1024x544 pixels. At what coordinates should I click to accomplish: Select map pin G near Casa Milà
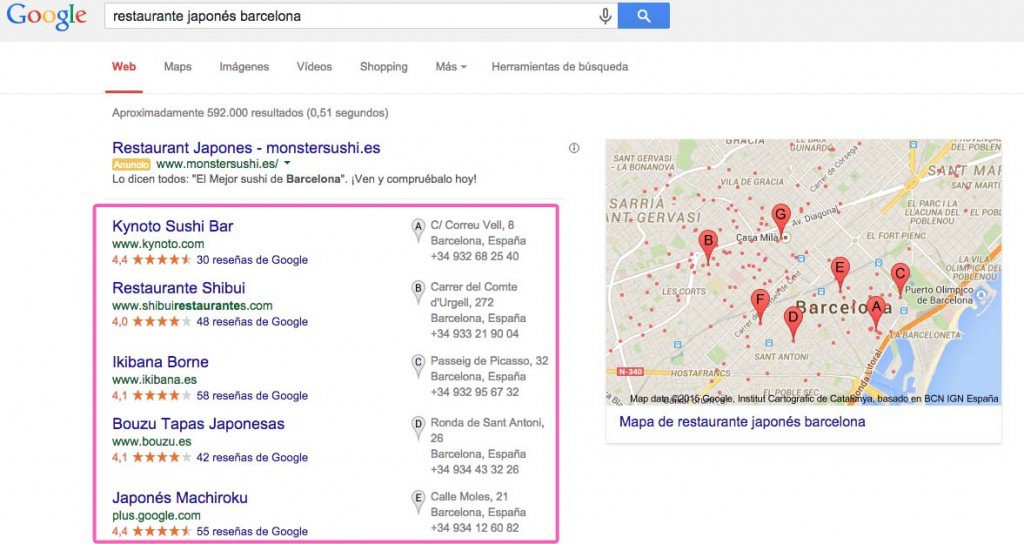tap(780, 219)
